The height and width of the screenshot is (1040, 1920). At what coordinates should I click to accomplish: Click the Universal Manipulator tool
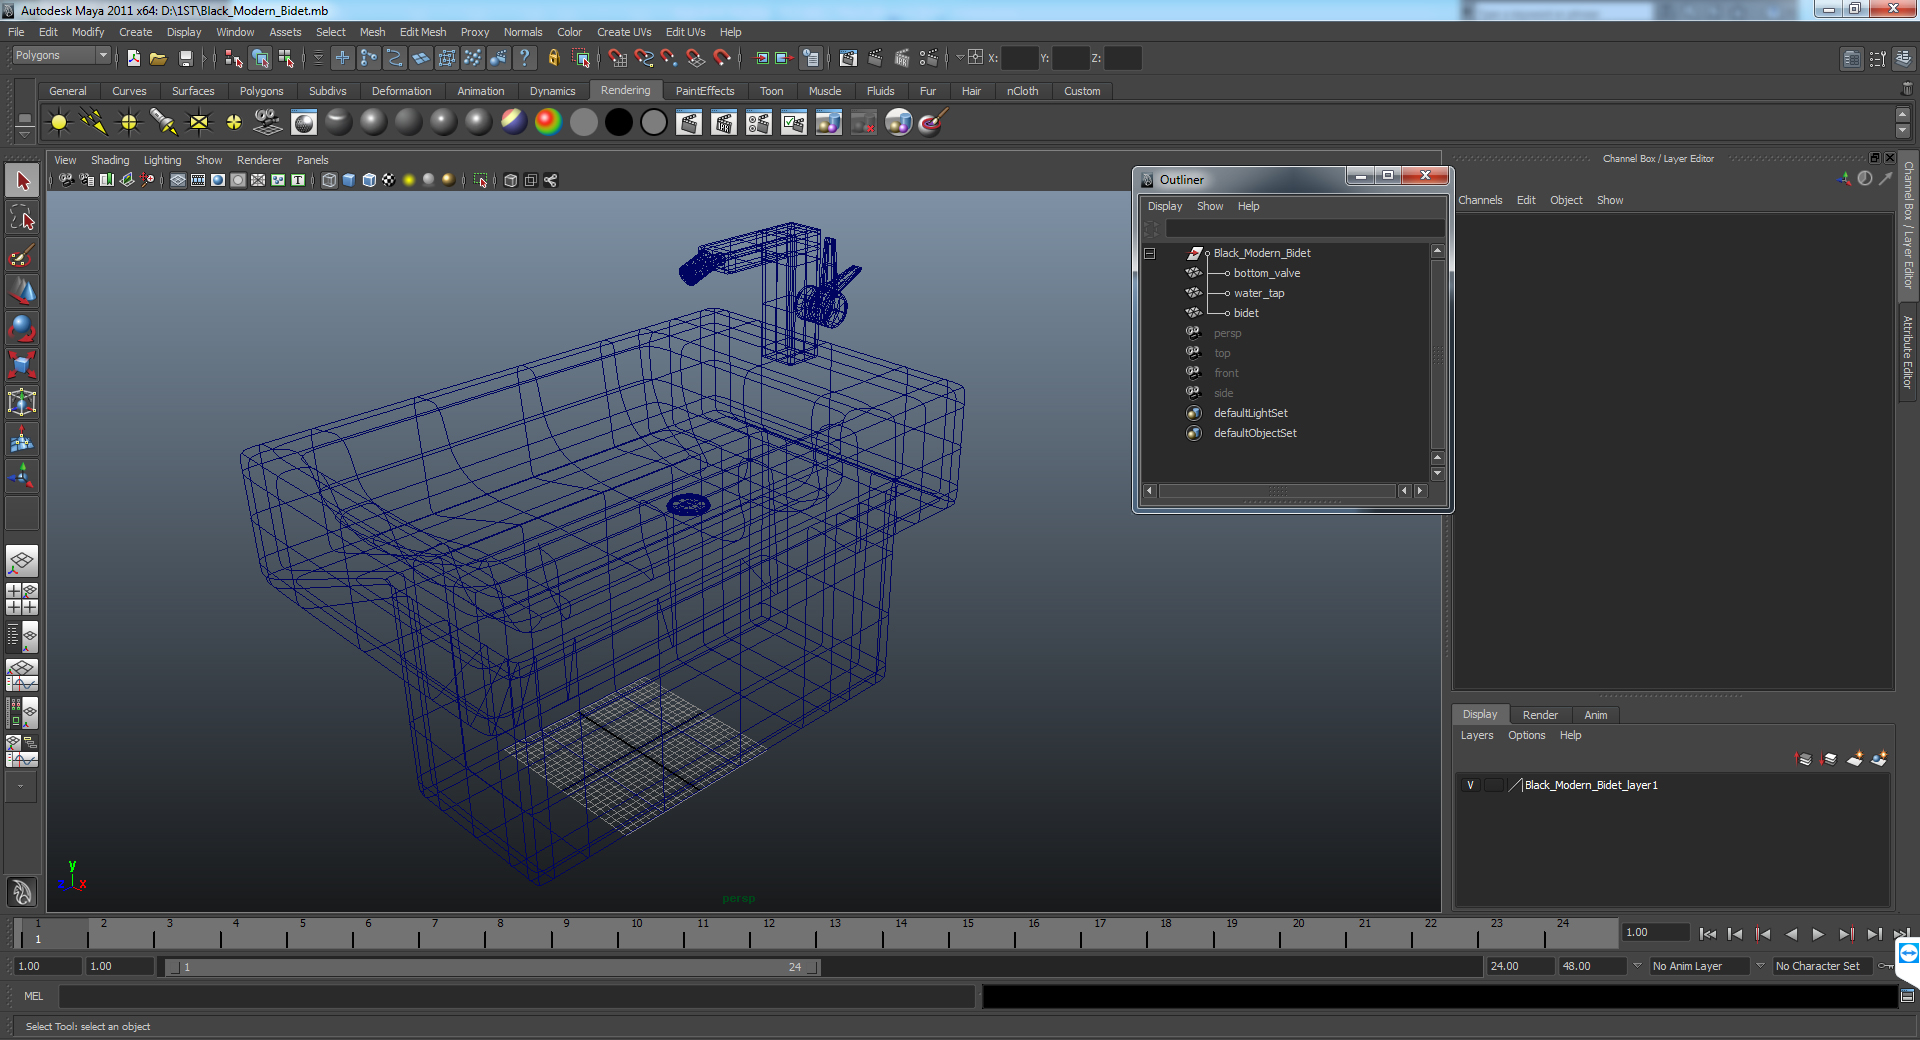click(22, 403)
